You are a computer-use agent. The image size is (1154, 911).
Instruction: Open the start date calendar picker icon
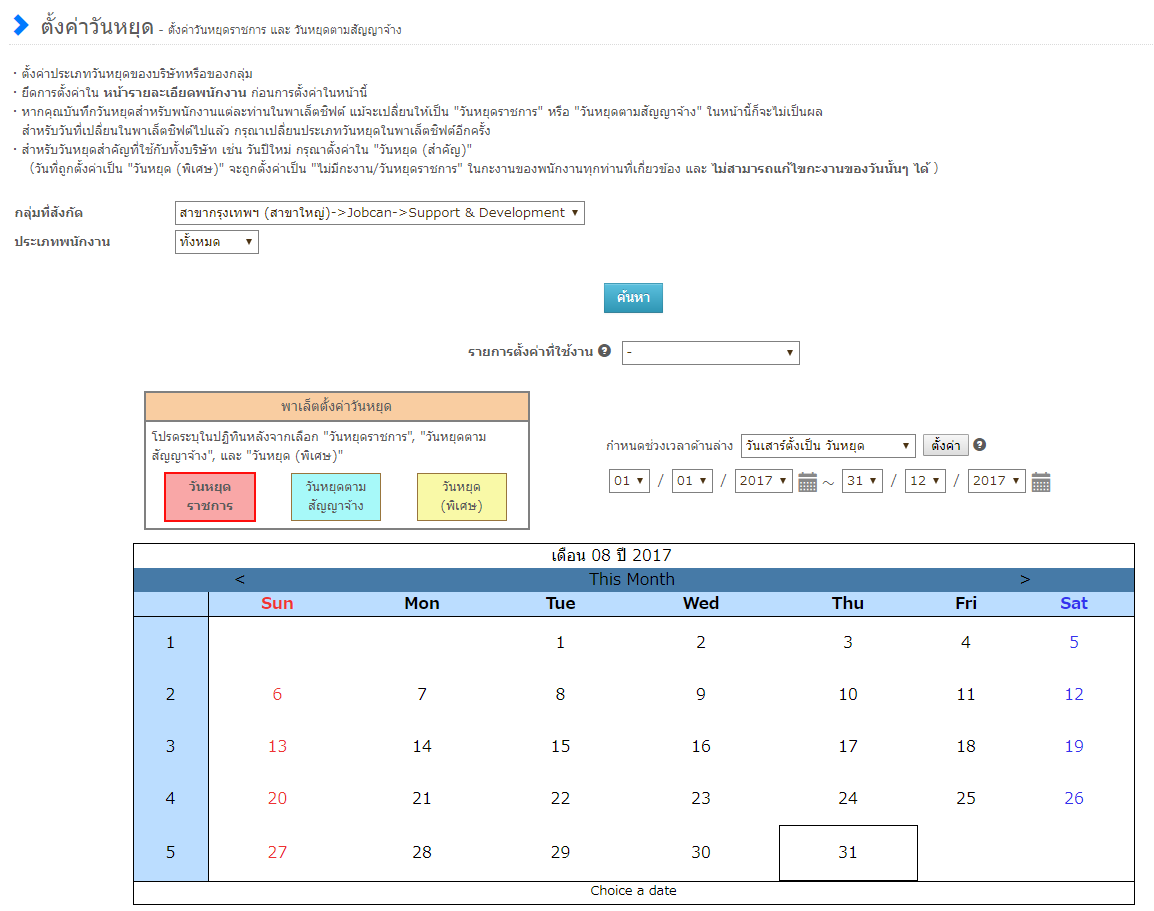click(808, 482)
